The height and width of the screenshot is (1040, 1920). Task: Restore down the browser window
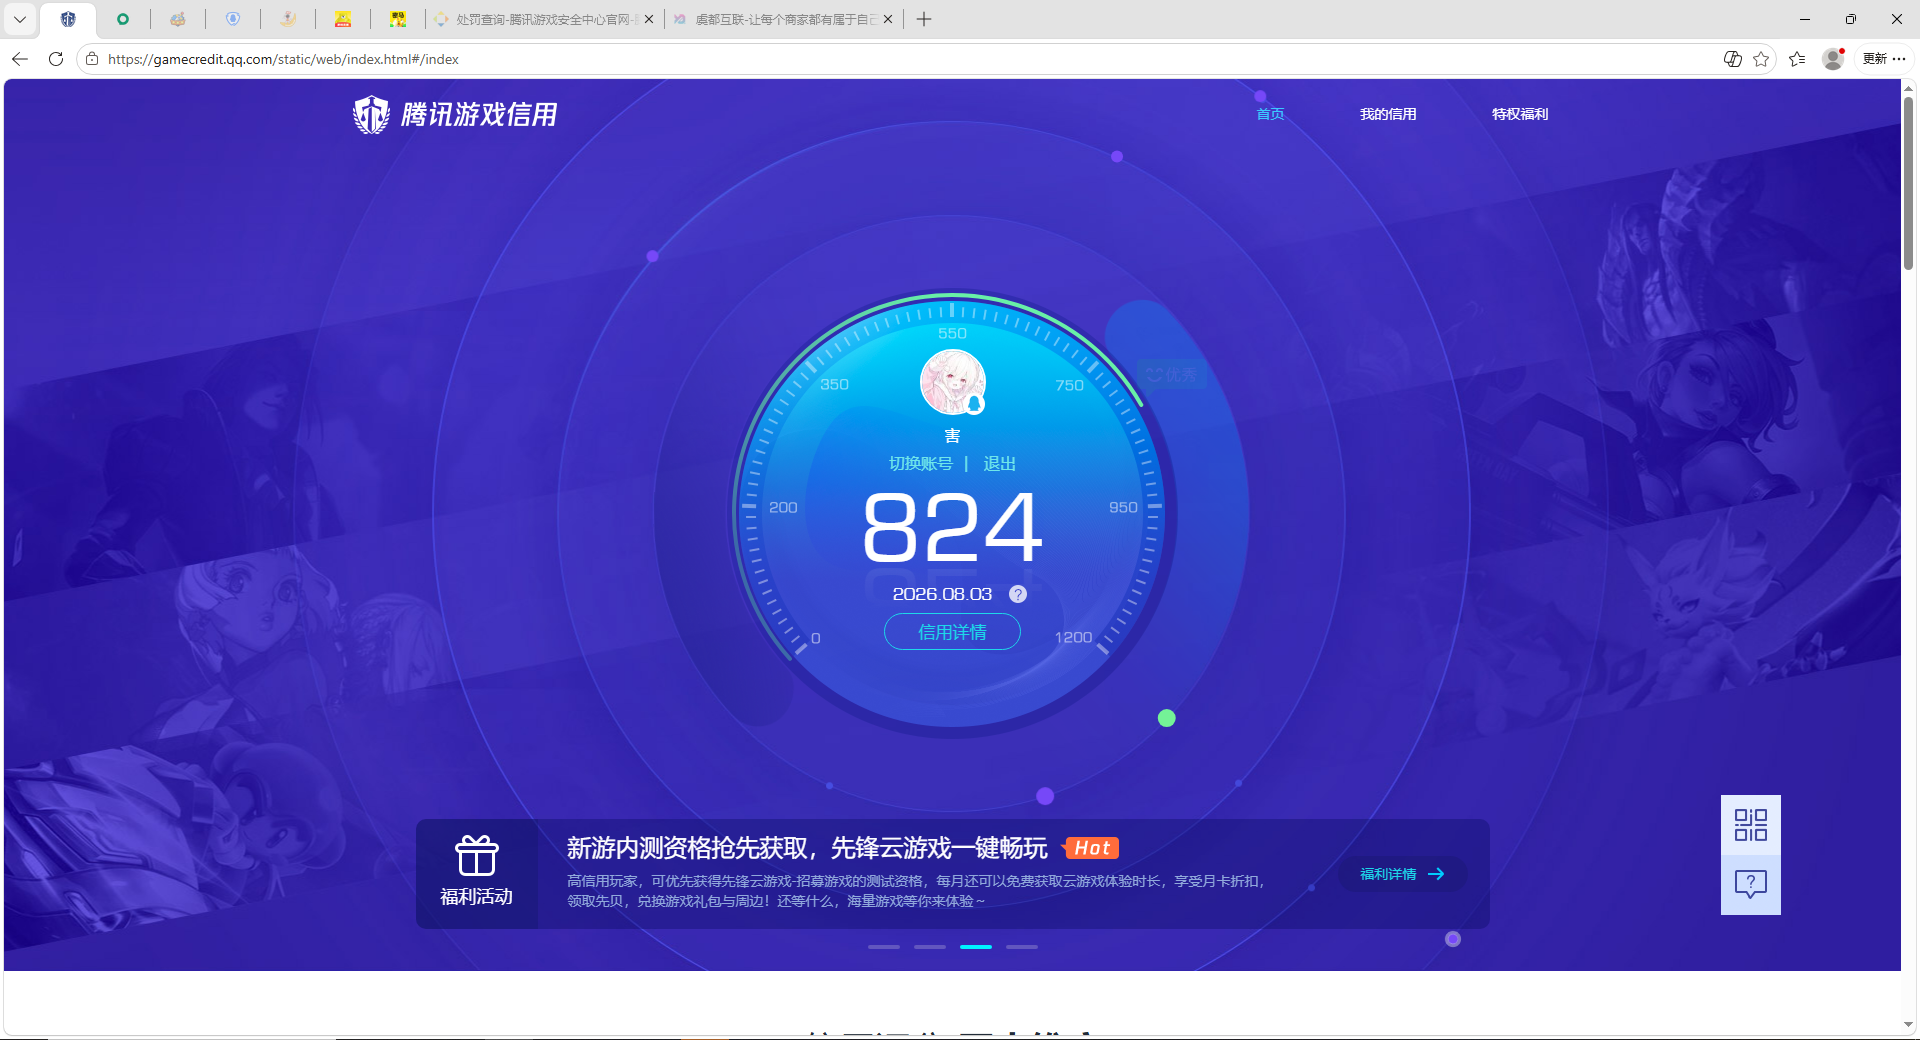point(1851,19)
